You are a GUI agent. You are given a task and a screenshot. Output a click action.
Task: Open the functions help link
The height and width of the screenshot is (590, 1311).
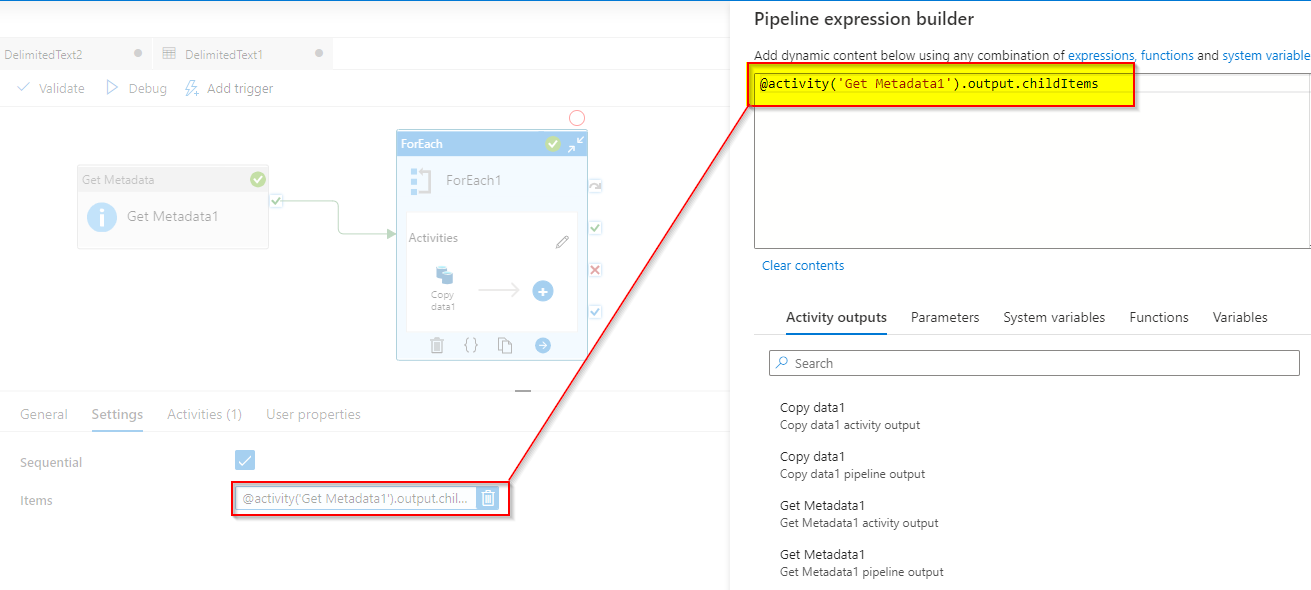1167,56
